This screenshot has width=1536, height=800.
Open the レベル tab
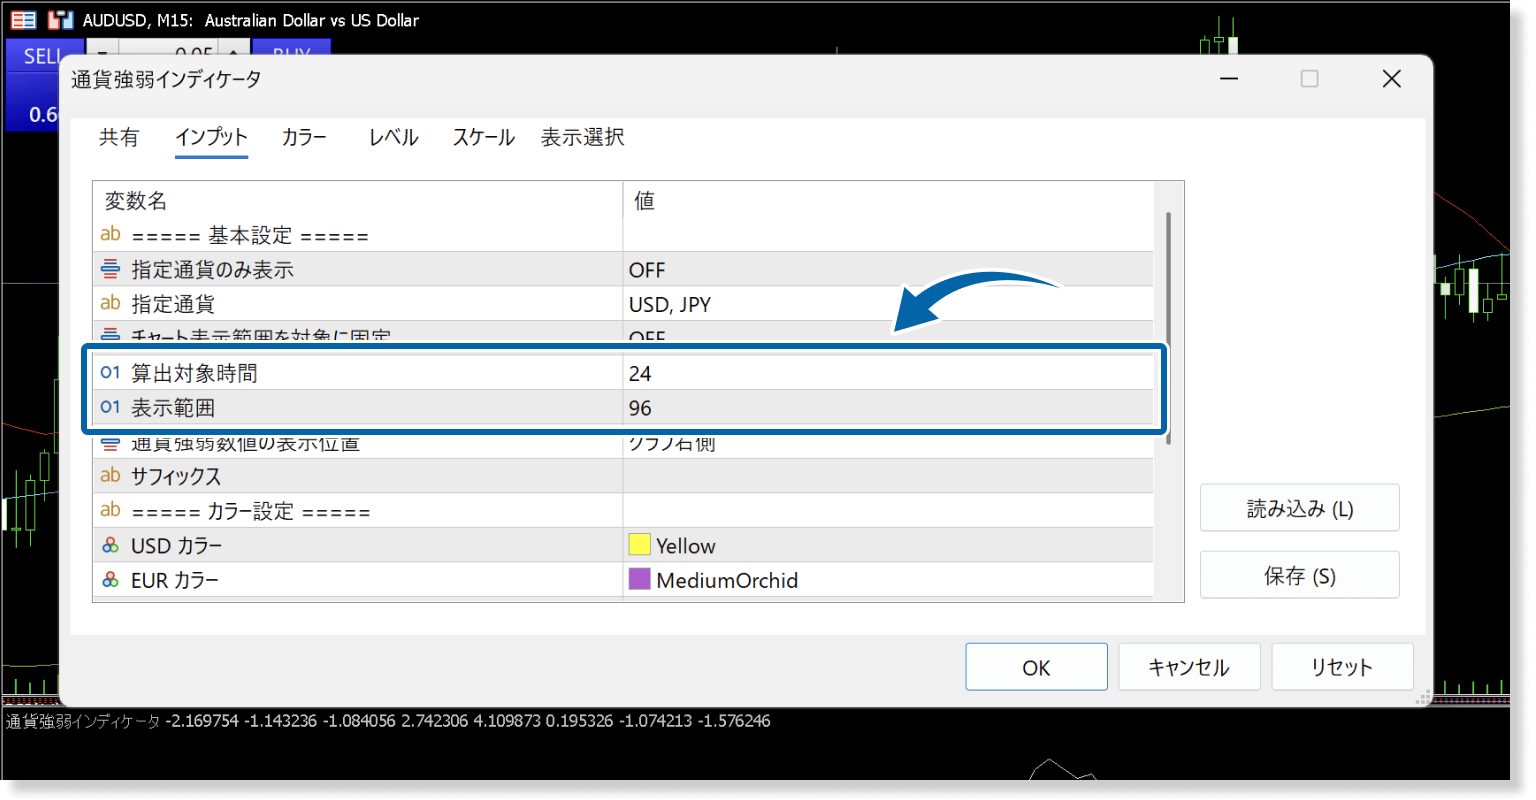tap(393, 138)
